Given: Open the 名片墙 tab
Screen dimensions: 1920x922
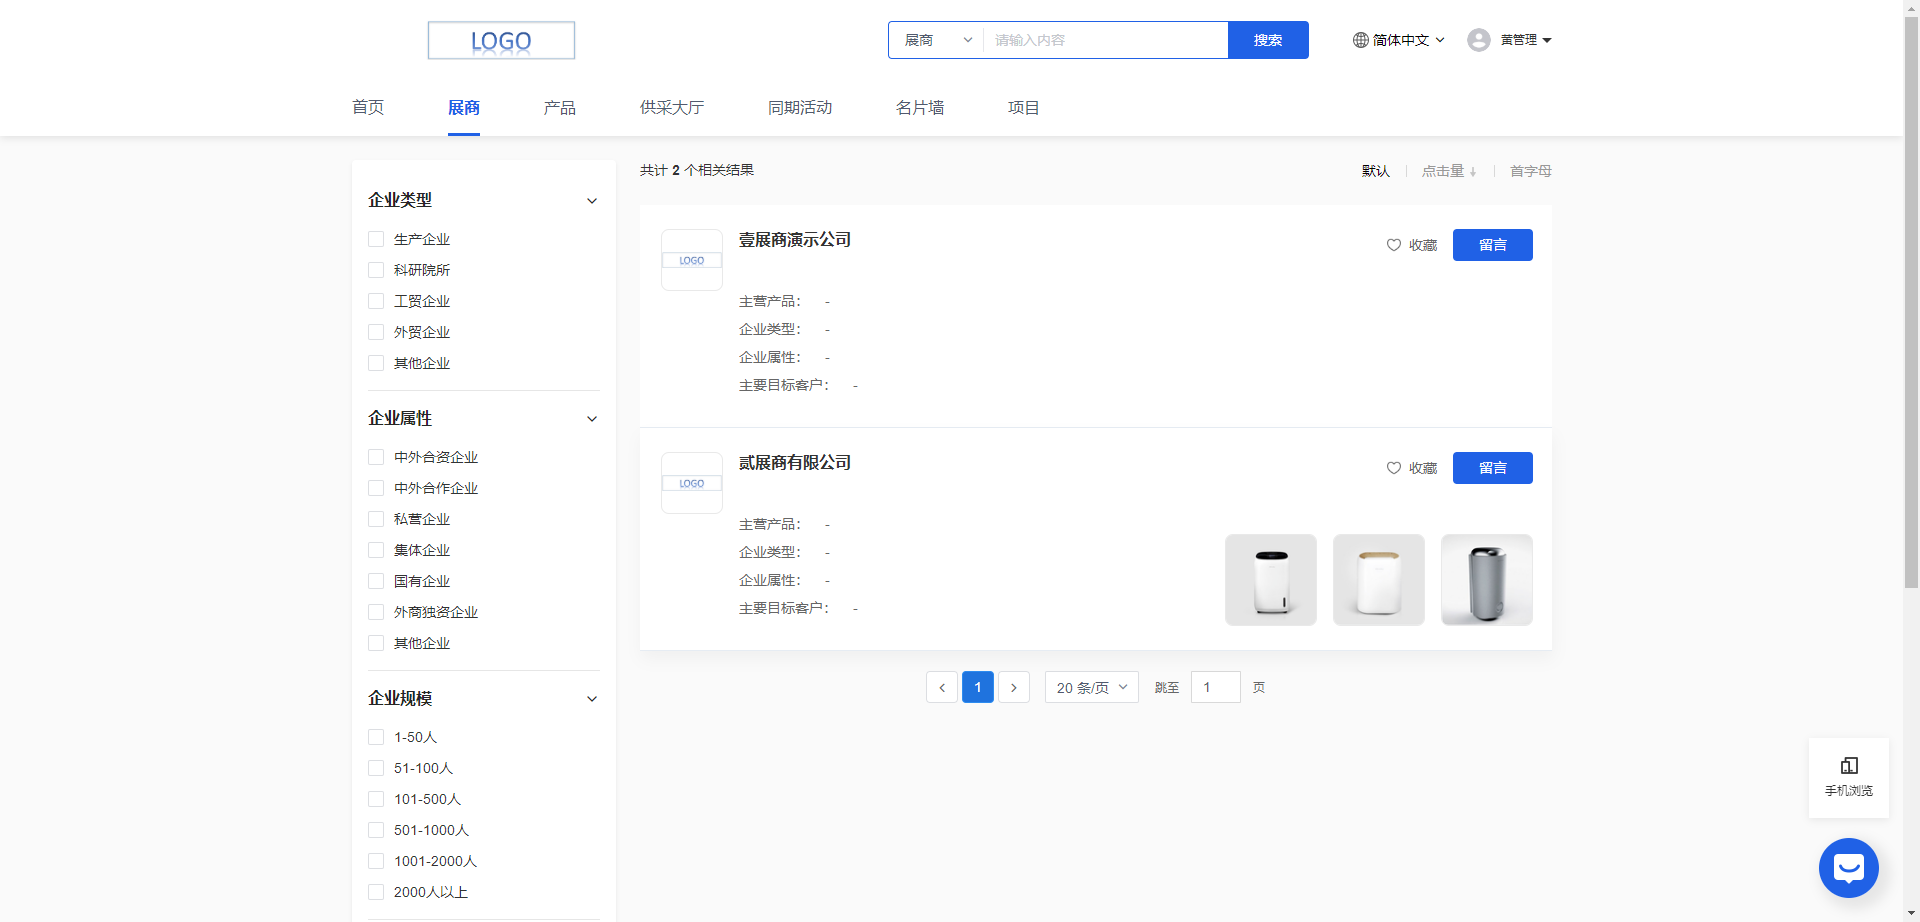Looking at the screenshot, I should 920,107.
